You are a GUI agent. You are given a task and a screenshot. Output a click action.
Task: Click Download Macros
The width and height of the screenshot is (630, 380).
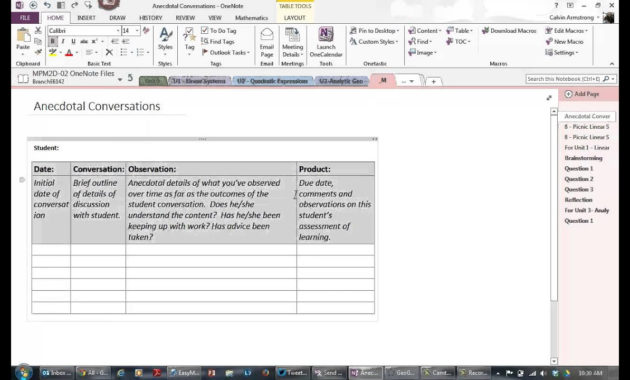coord(509,31)
